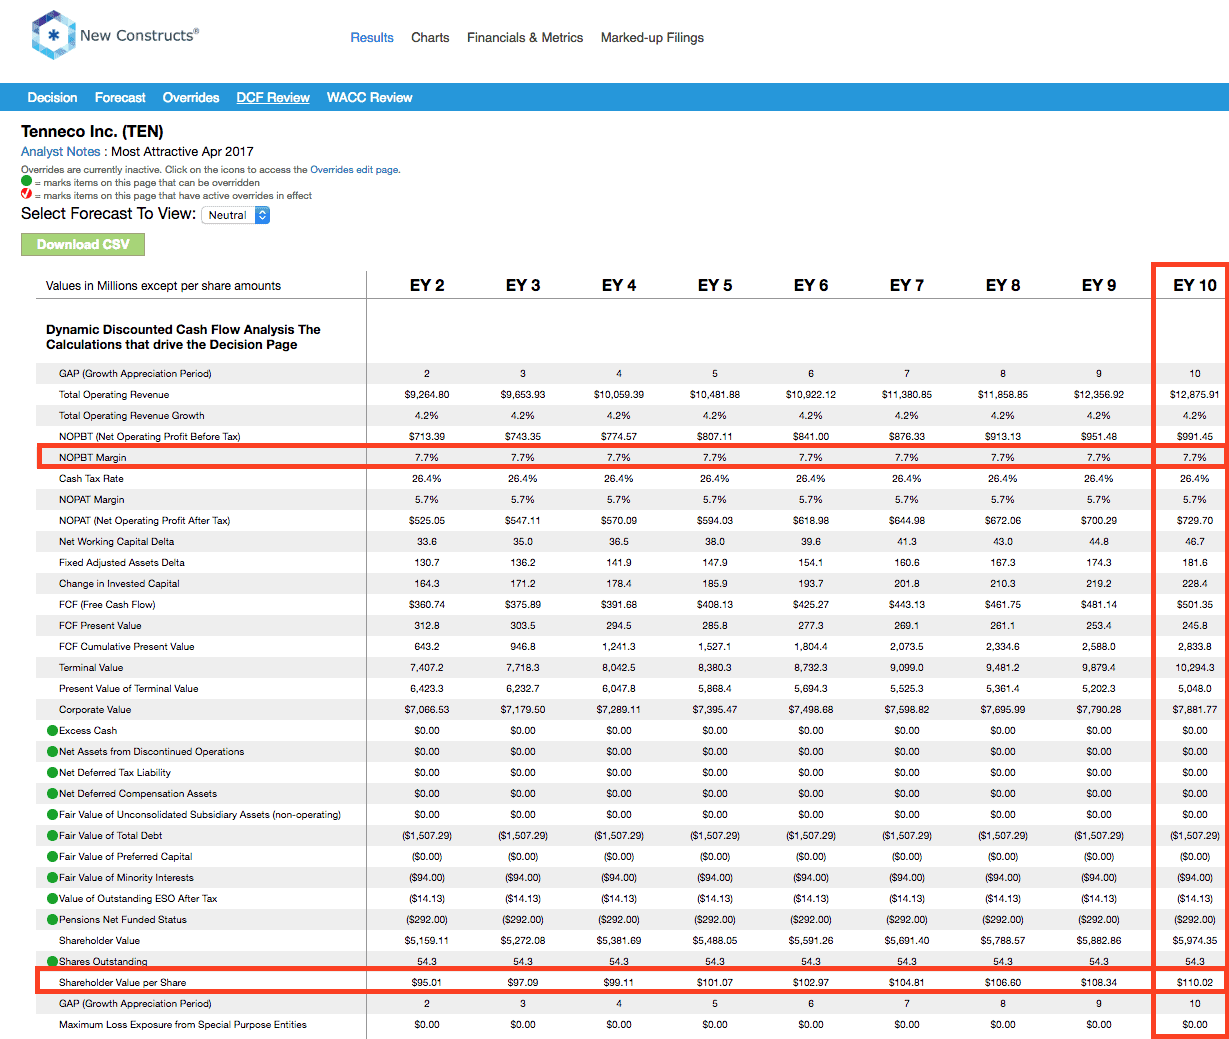Image resolution: width=1229 pixels, height=1039 pixels.
Task: Click the green legend dot for overridable items
Action: point(27,182)
